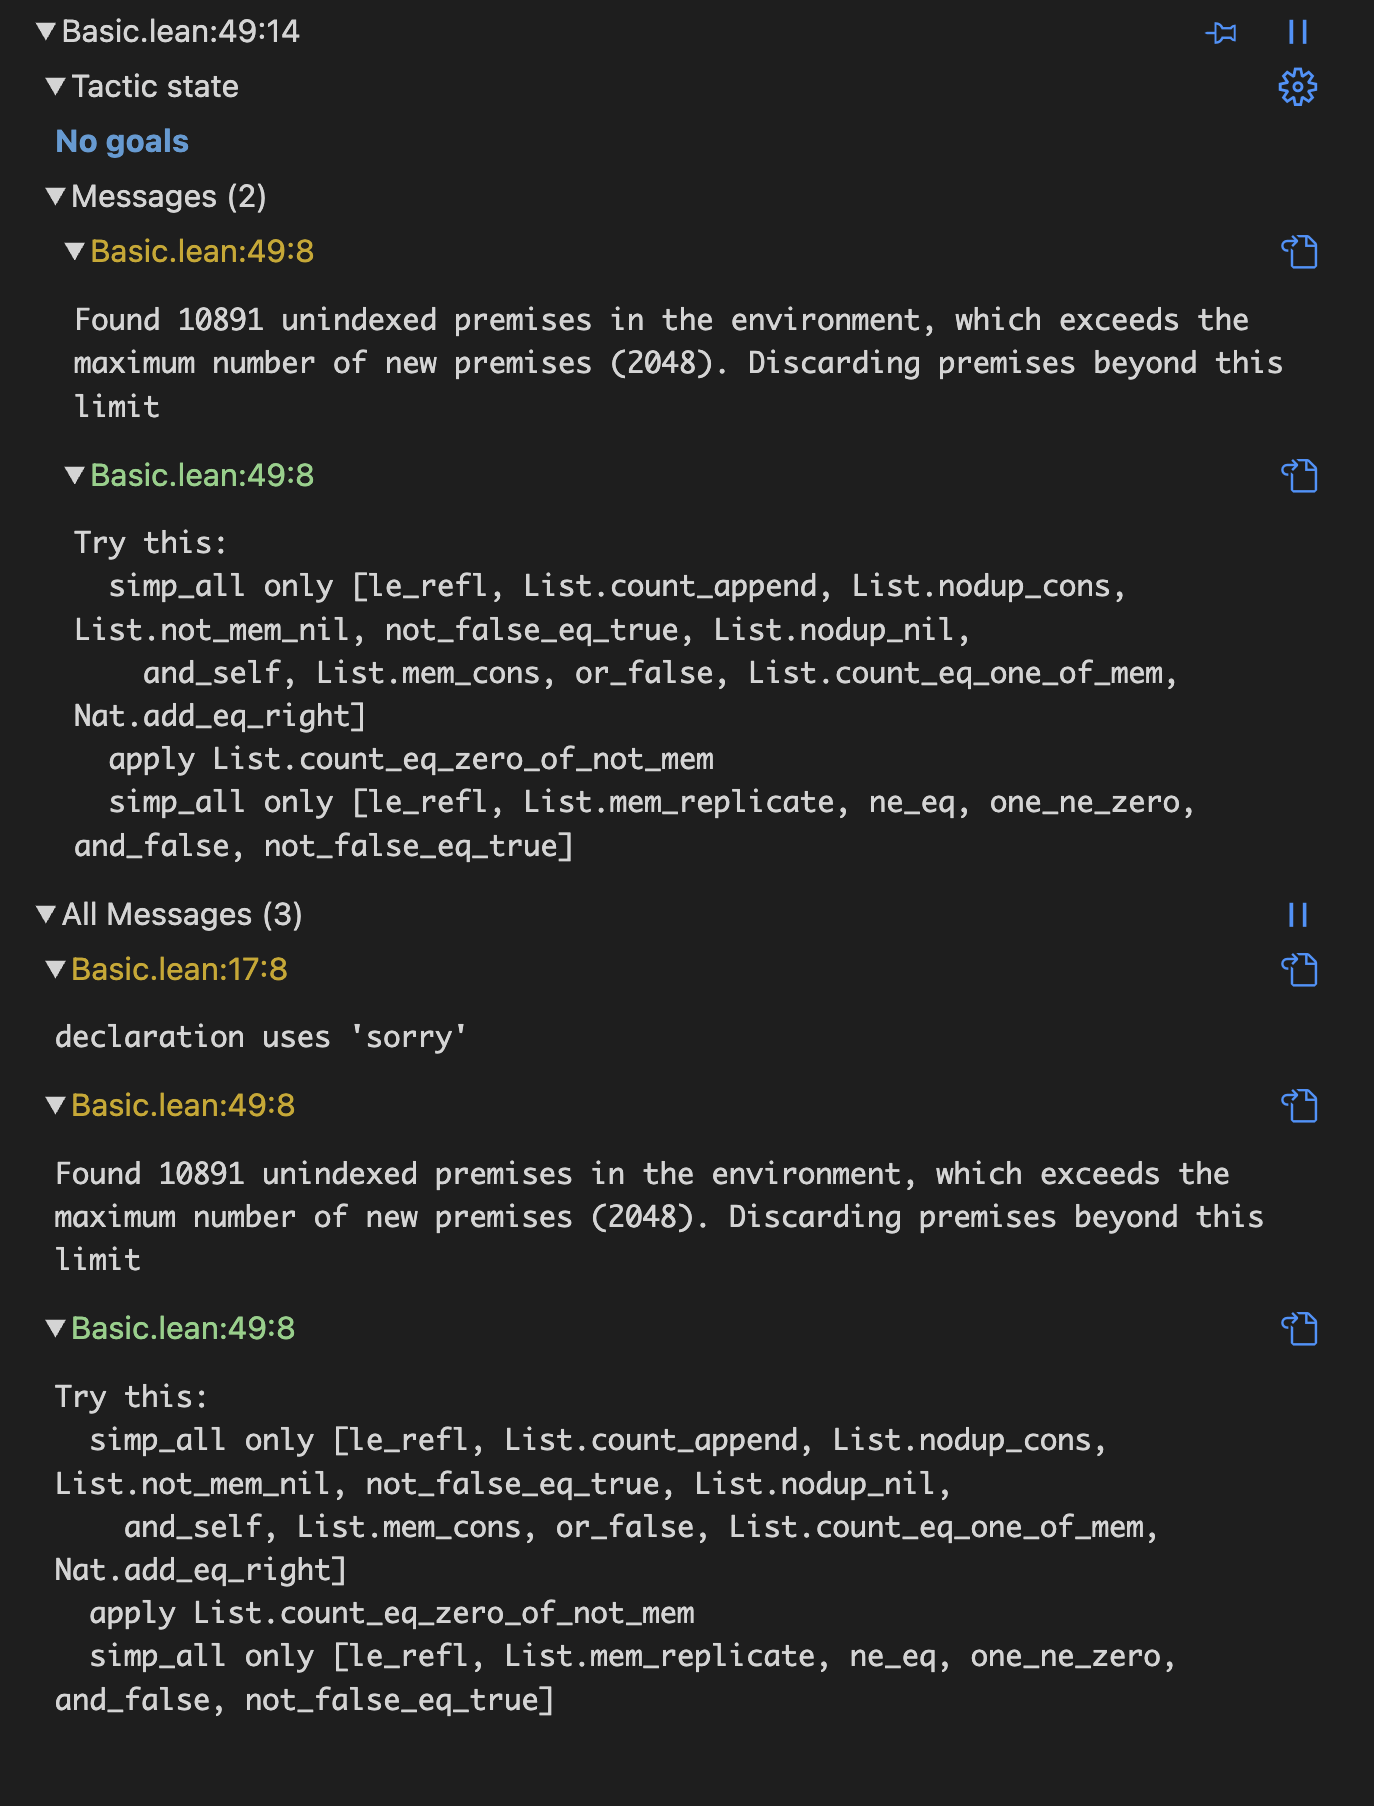Image resolution: width=1374 pixels, height=1806 pixels.
Task: Collapse the green Basic.lean:49:8 message under Messages (2)
Action: point(75,476)
